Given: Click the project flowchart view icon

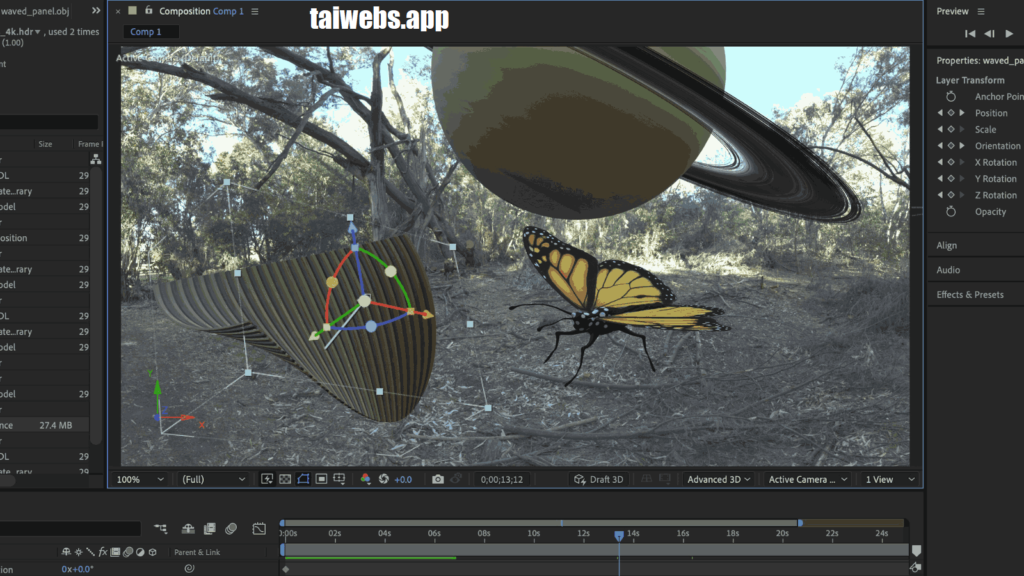Looking at the screenshot, I should click(x=96, y=159).
